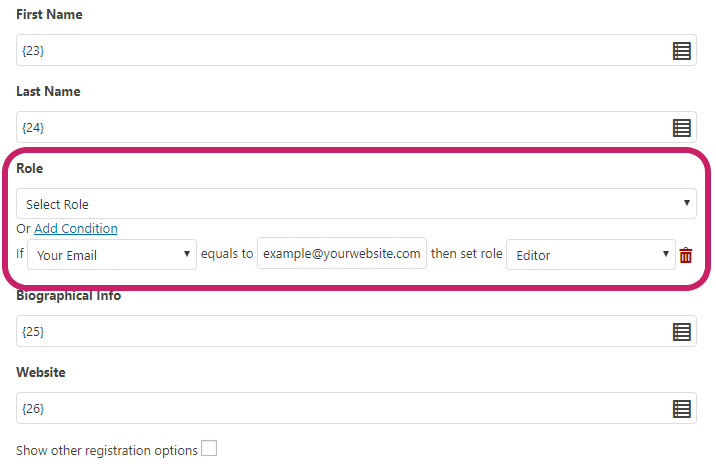Expand the Your Email condition field dropdown
This screenshot has width=716, height=467.
coord(112,255)
